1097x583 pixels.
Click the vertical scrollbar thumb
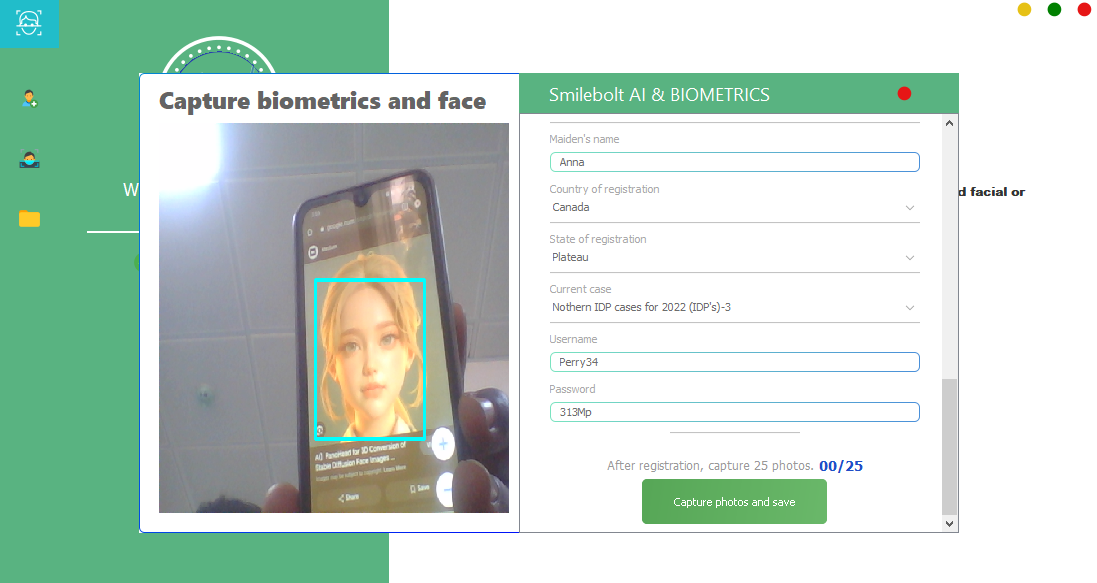coord(949,447)
